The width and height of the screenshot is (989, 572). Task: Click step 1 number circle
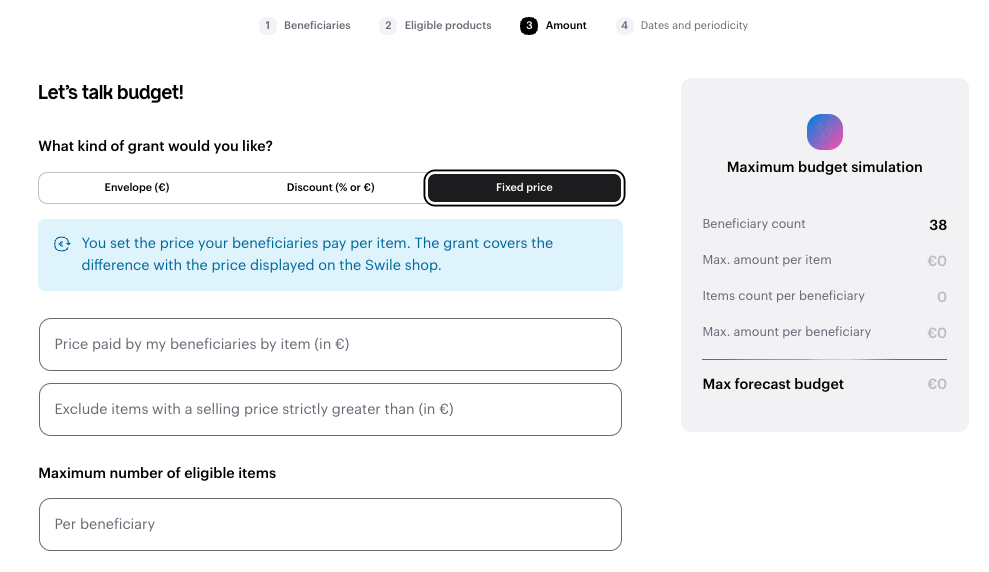click(x=268, y=26)
